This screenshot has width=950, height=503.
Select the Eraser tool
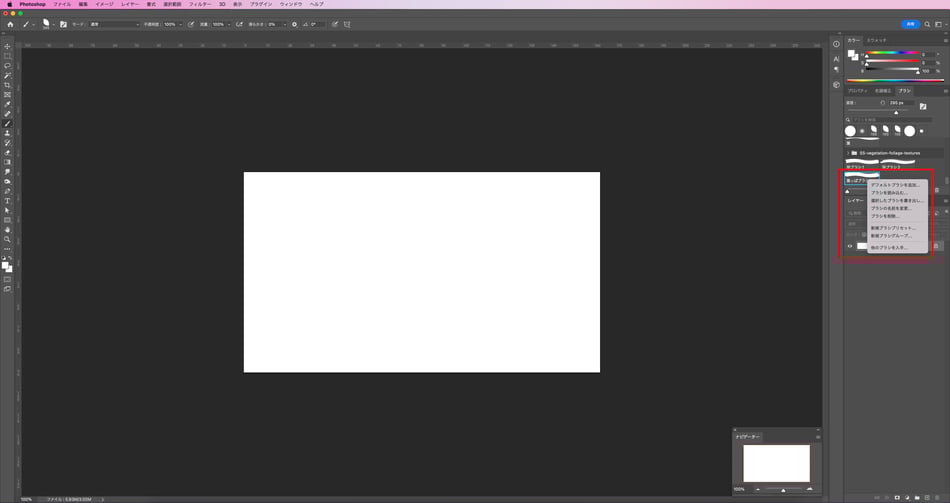click(x=7, y=153)
